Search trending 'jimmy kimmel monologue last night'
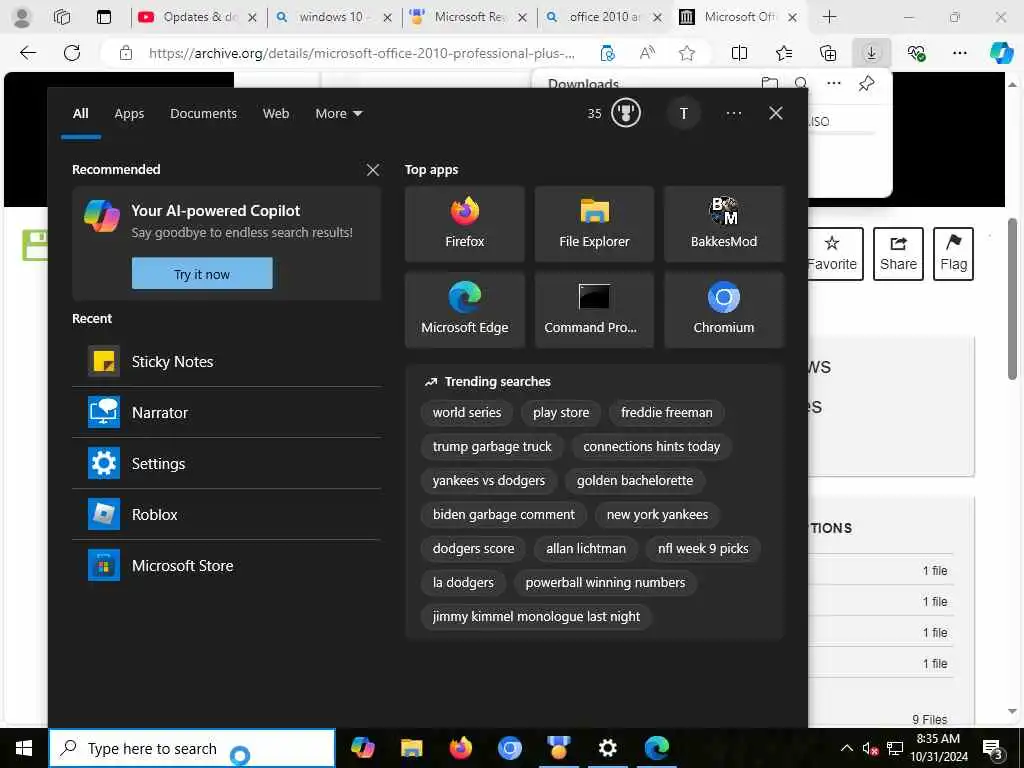This screenshot has width=1024, height=768. click(536, 616)
